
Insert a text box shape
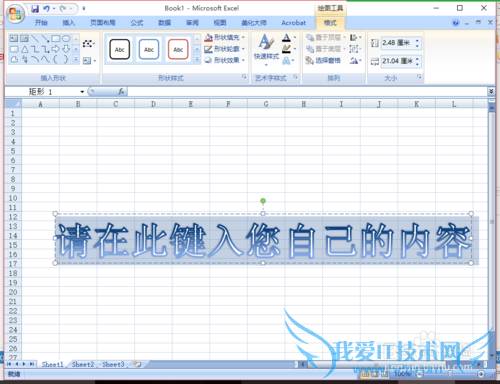click(x=14, y=38)
